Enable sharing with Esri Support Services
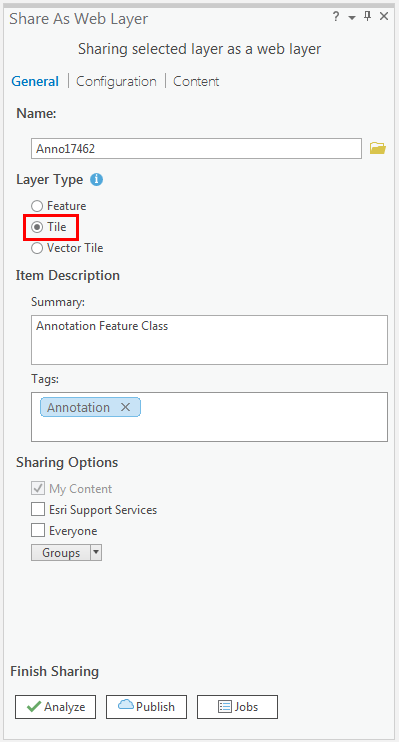Screen dimensions: 399x742 point(38,510)
